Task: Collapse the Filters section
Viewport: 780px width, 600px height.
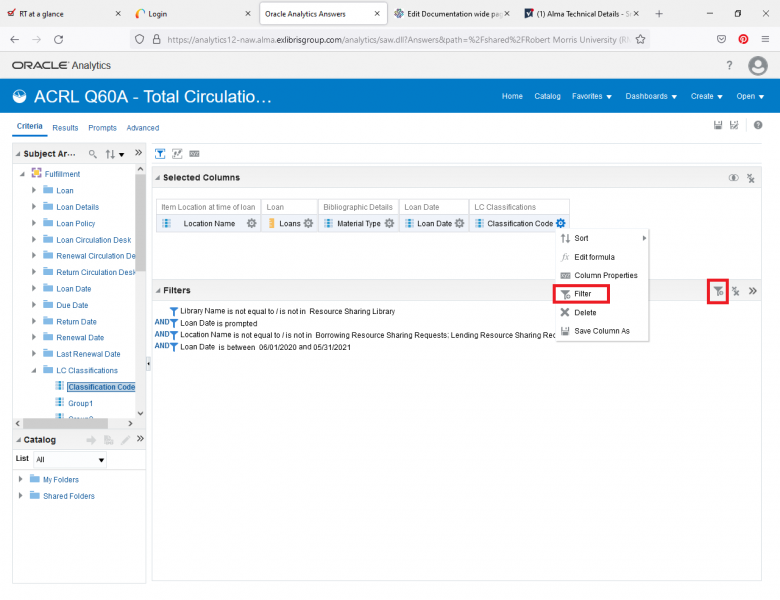Action: pos(158,291)
